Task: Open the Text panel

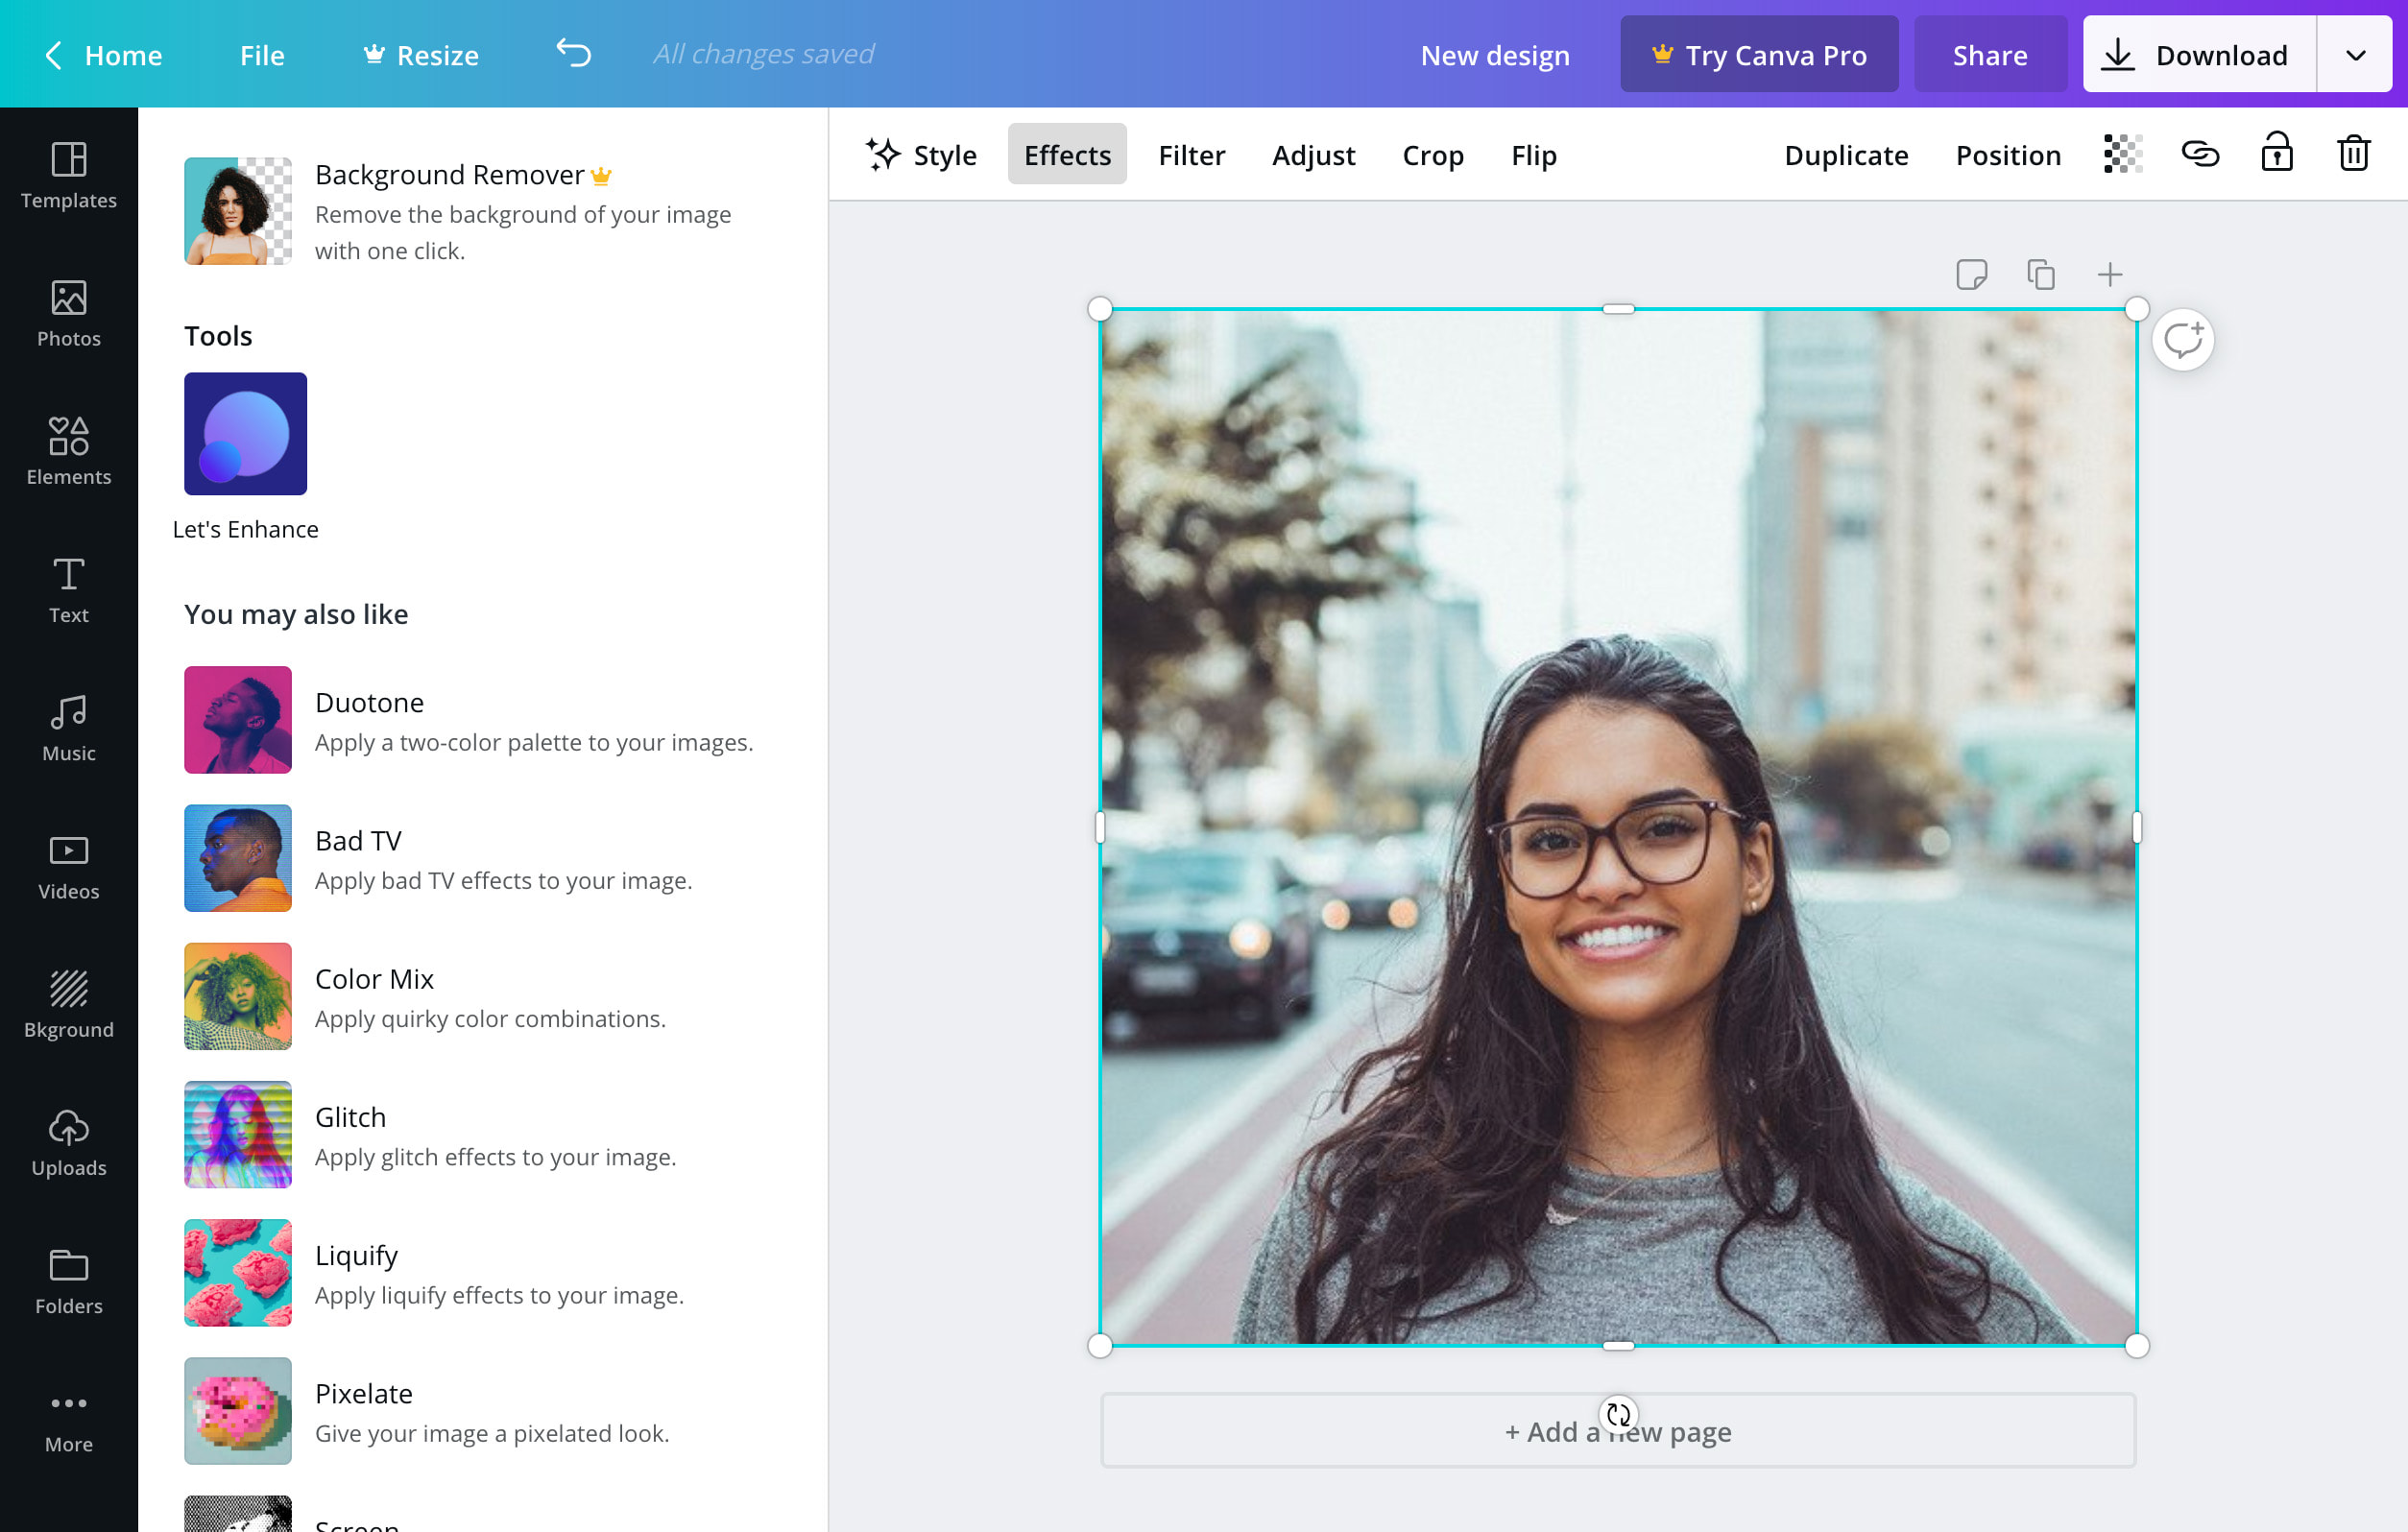Action: coord(68,590)
